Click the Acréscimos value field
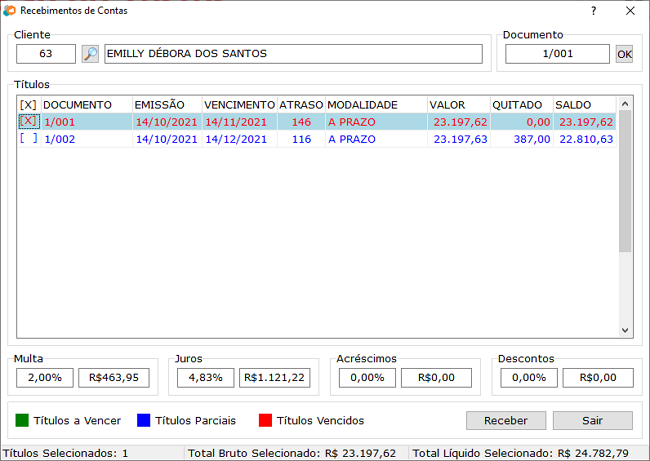650x461 pixels. [x=436, y=378]
